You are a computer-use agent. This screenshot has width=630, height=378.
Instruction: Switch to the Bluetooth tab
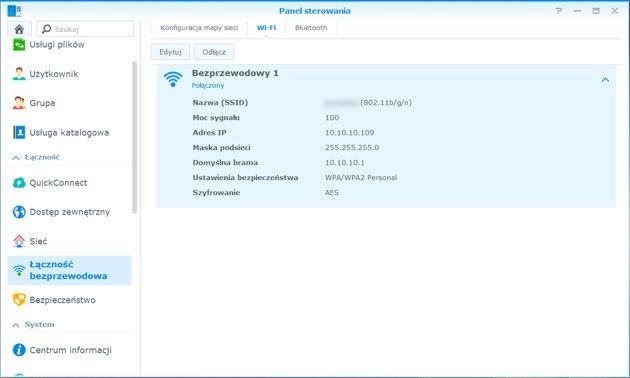[311, 28]
